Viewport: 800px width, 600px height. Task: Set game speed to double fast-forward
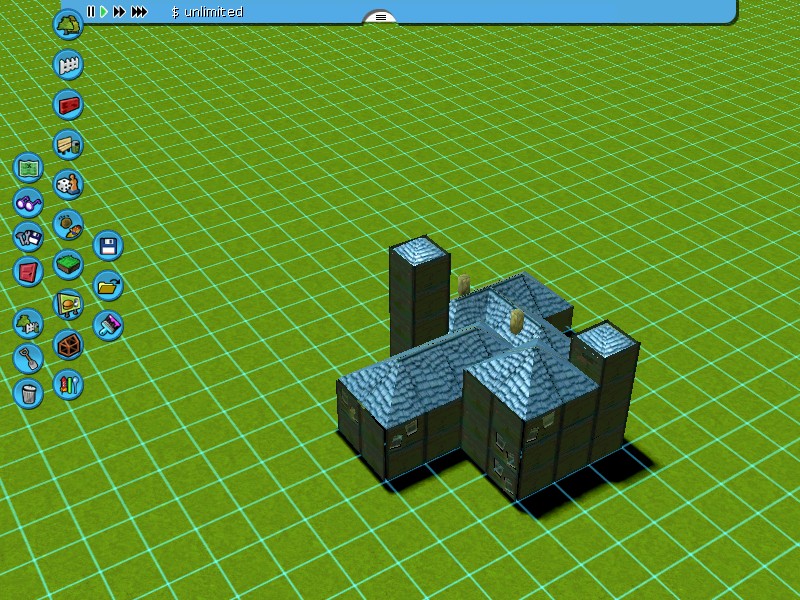point(119,11)
